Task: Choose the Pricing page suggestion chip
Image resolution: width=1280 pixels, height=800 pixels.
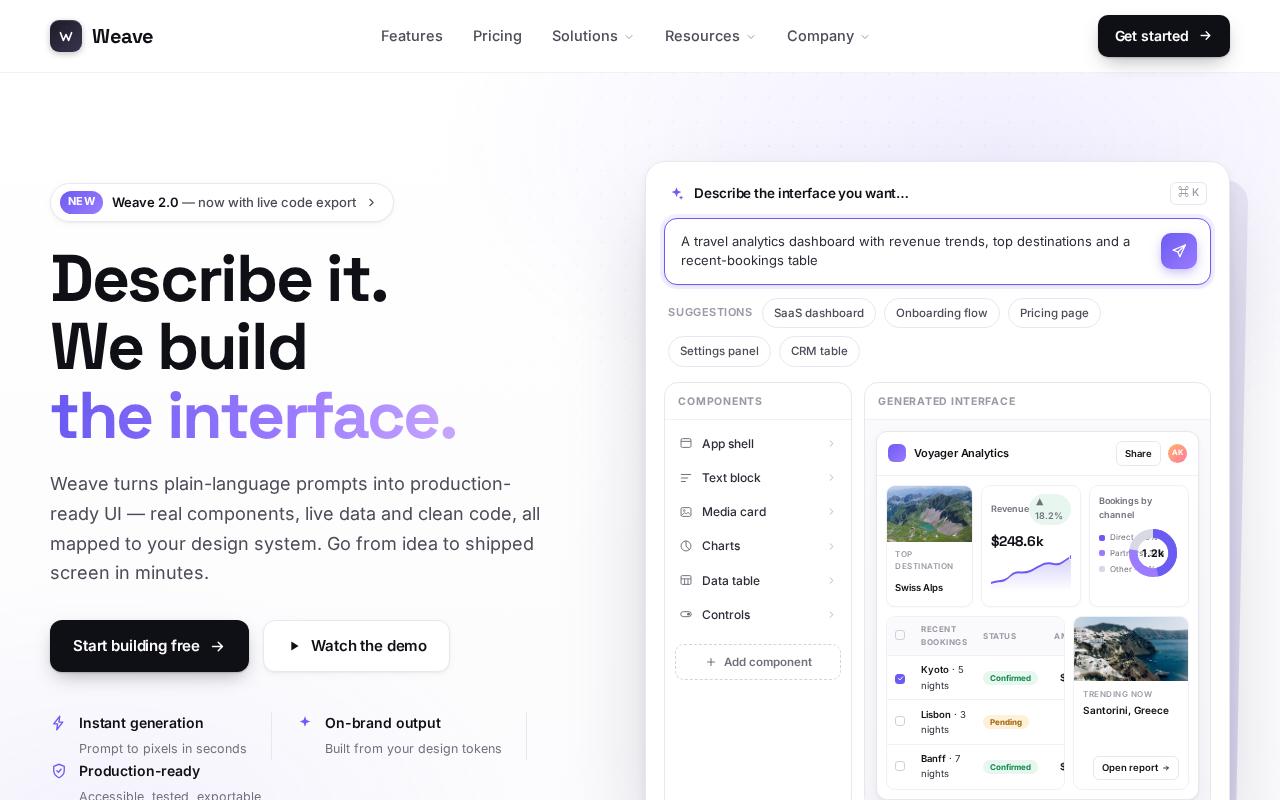Action: point(1054,313)
